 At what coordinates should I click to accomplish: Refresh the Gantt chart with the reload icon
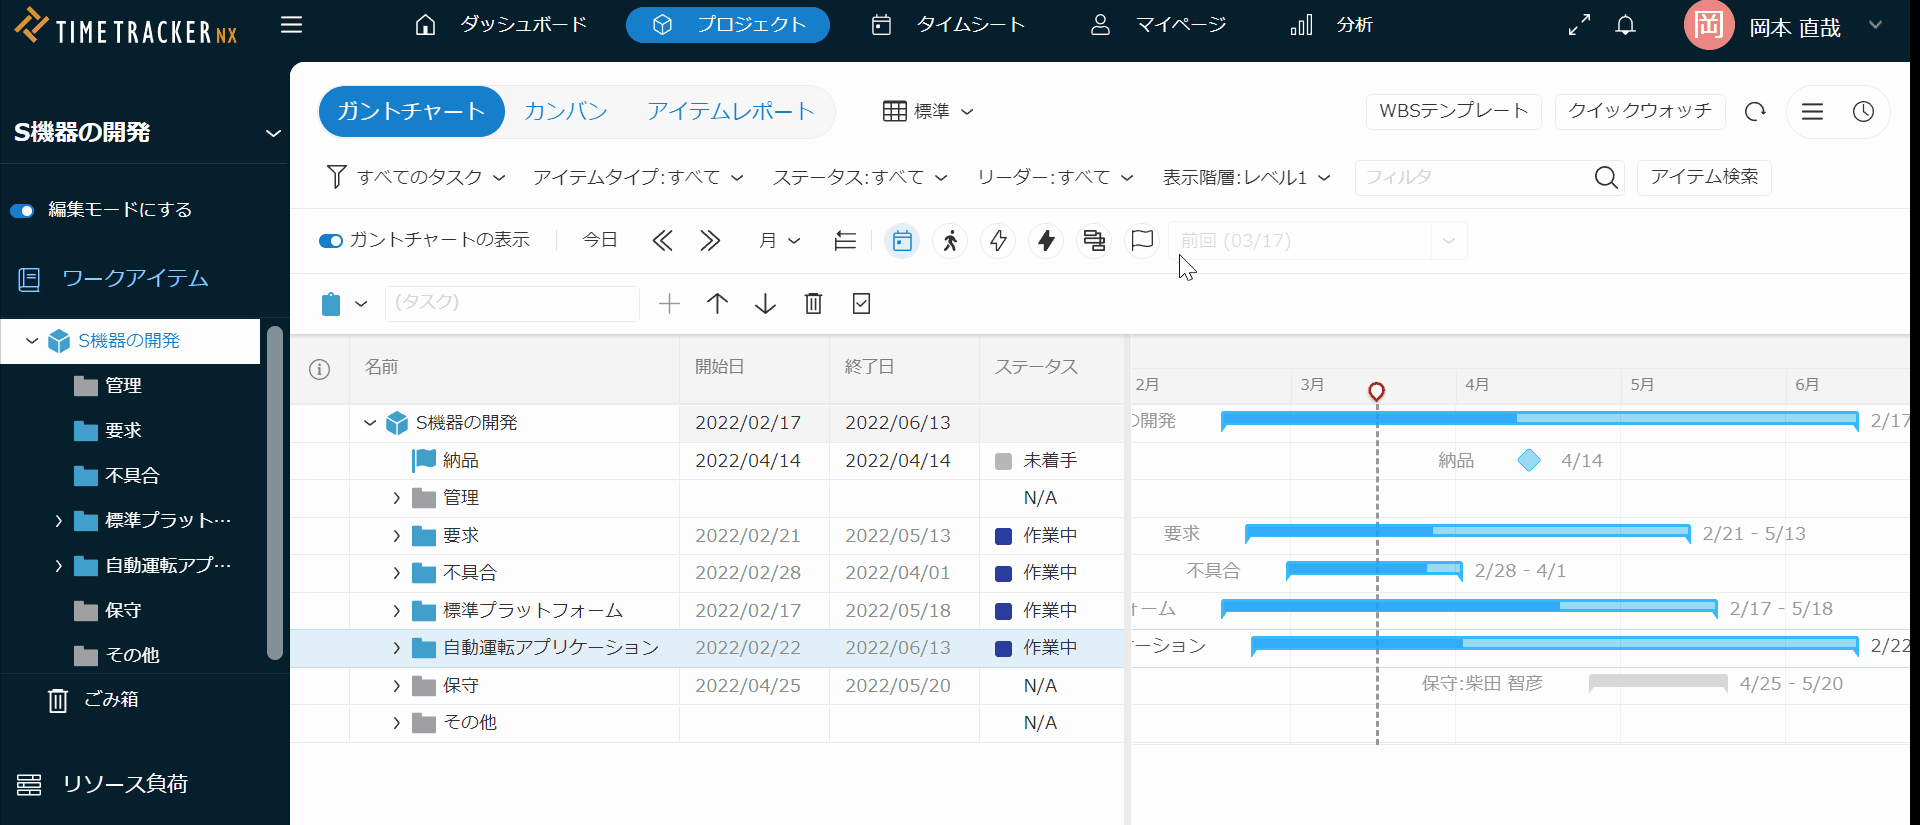[1755, 111]
